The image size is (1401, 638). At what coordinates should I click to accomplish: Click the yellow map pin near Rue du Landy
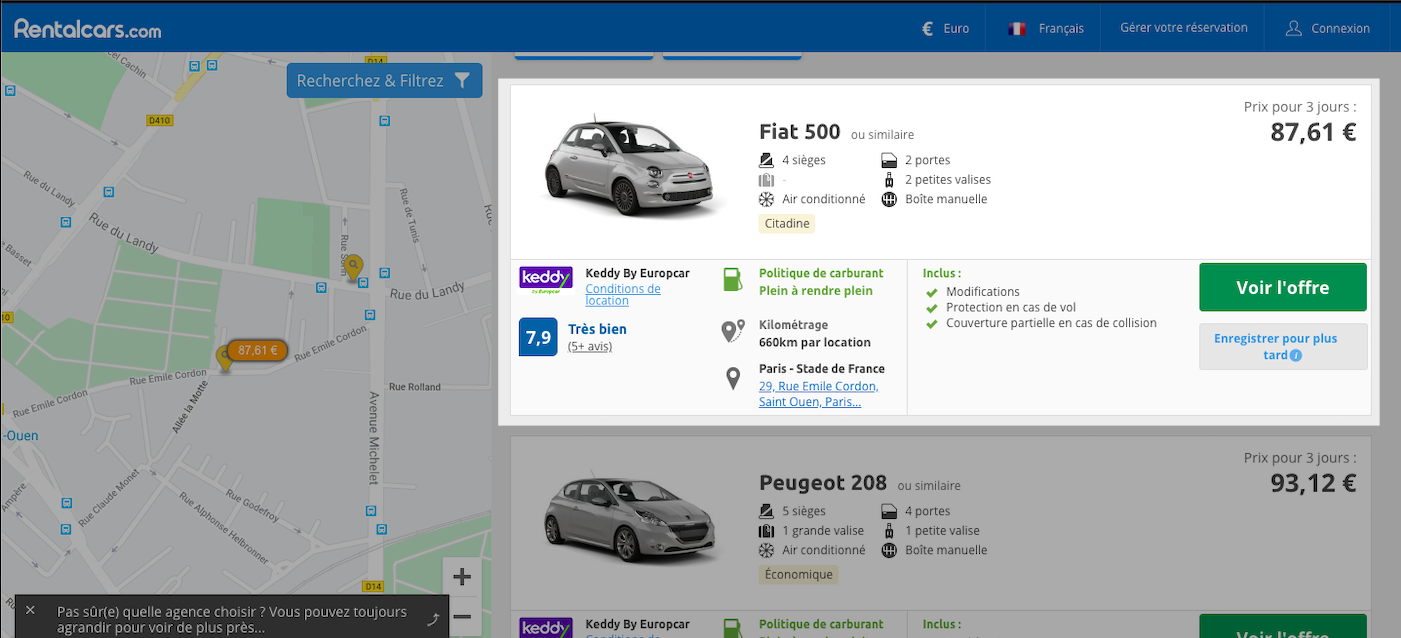(x=353, y=269)
